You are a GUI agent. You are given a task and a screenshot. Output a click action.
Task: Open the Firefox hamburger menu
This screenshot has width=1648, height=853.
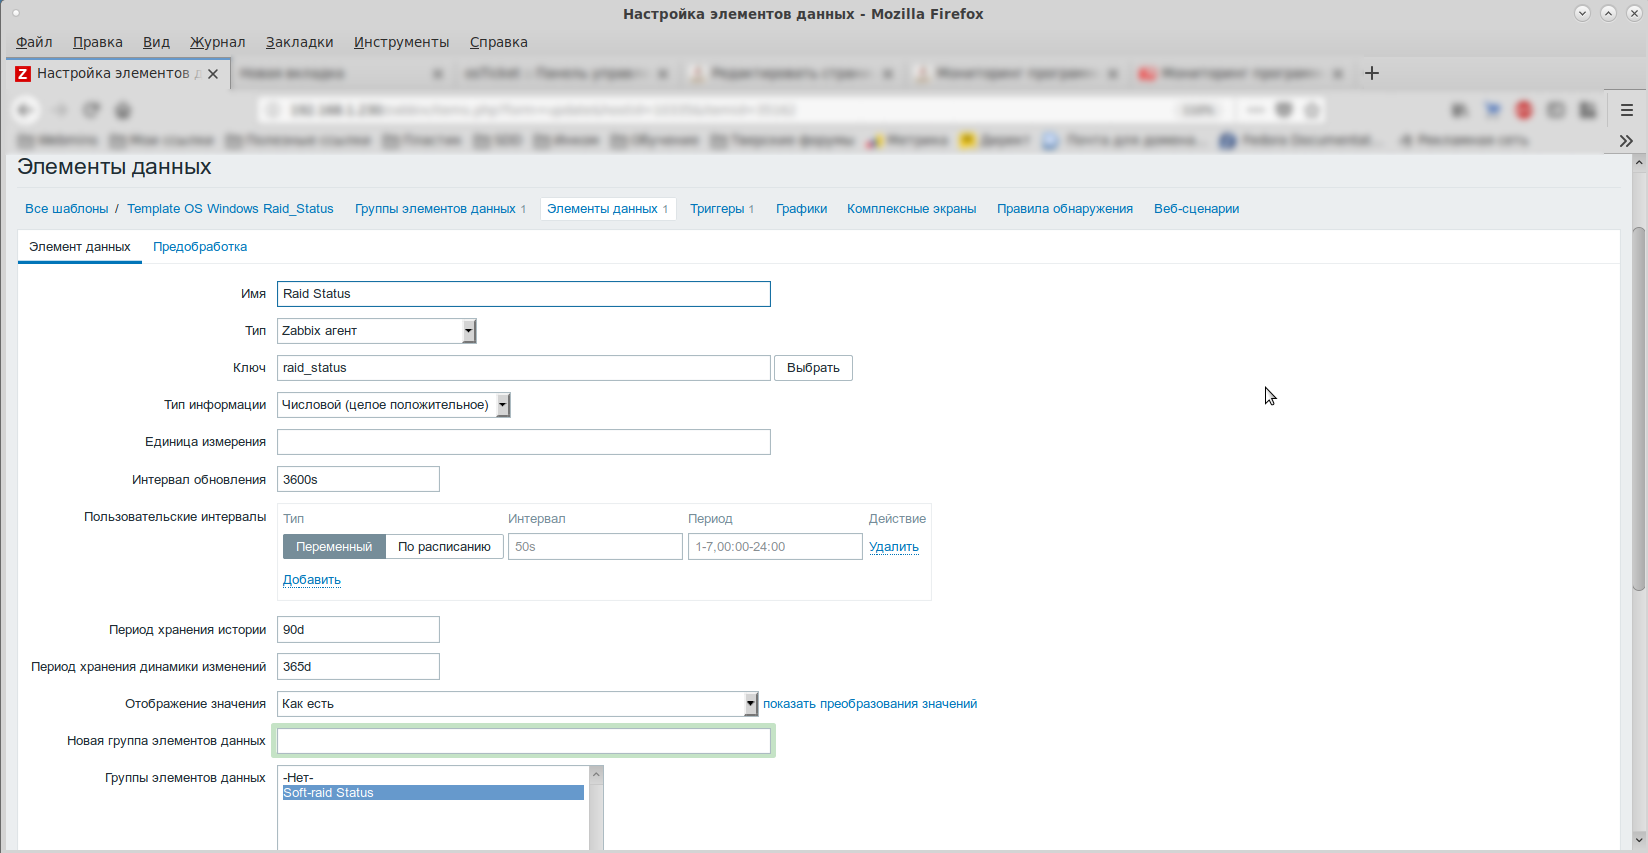(x=1627, y=110)
